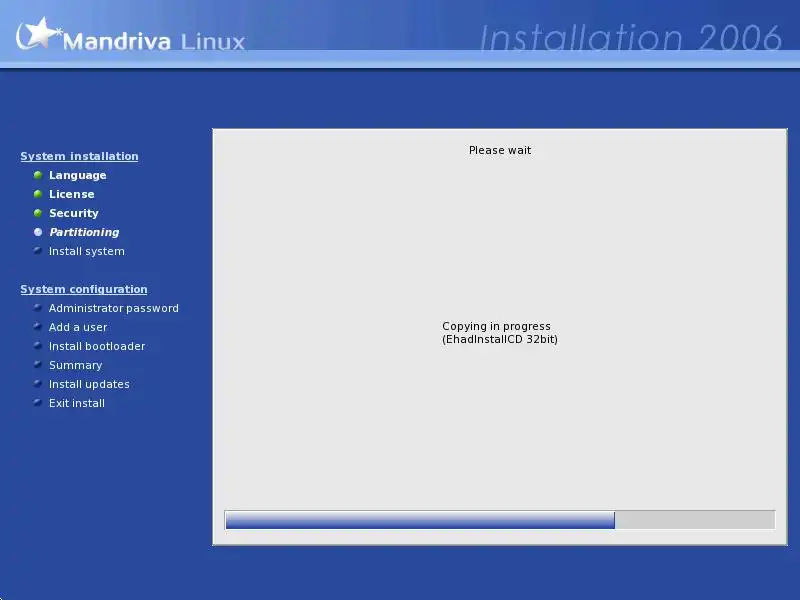The width and height of the screenshot is (800, 600).
Task: Click the white bullet beside Partitioning
Action: (38, 232)
